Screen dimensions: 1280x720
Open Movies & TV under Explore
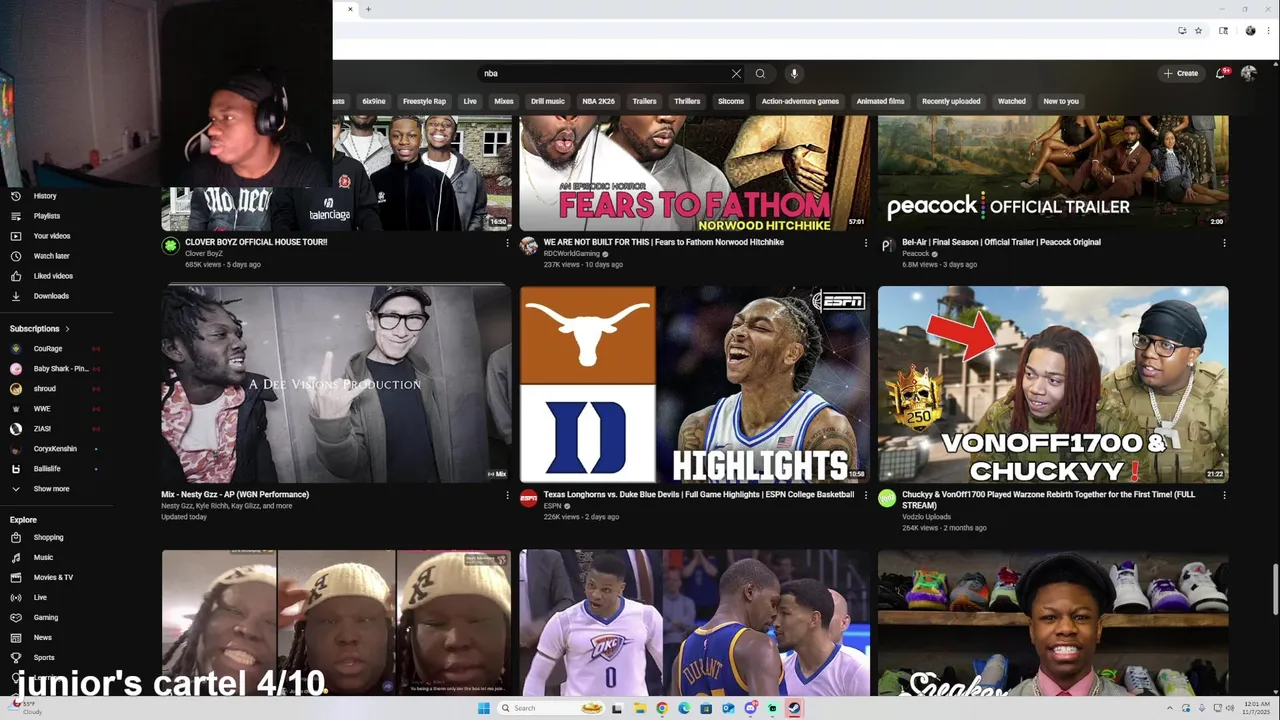[x=53, y=577]
